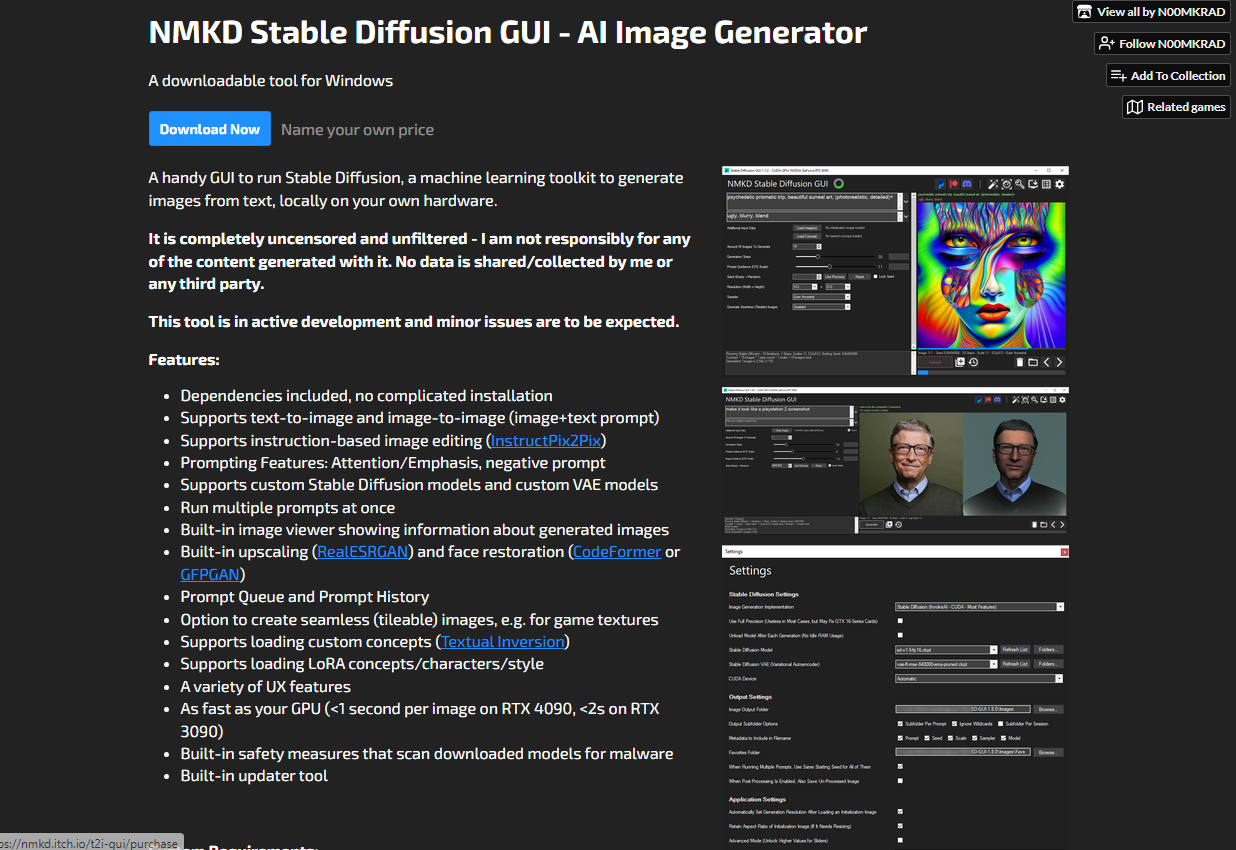Click 'A variety of UX features' line

265,686
